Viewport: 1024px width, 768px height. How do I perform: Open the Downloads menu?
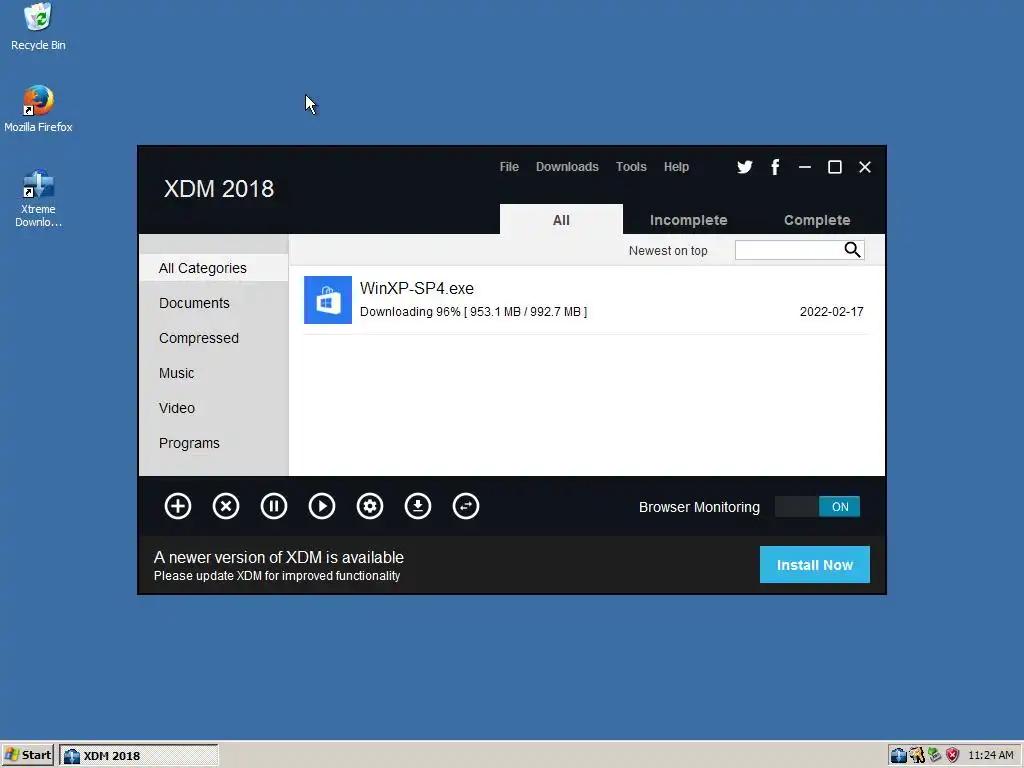[x=567, y=167]
